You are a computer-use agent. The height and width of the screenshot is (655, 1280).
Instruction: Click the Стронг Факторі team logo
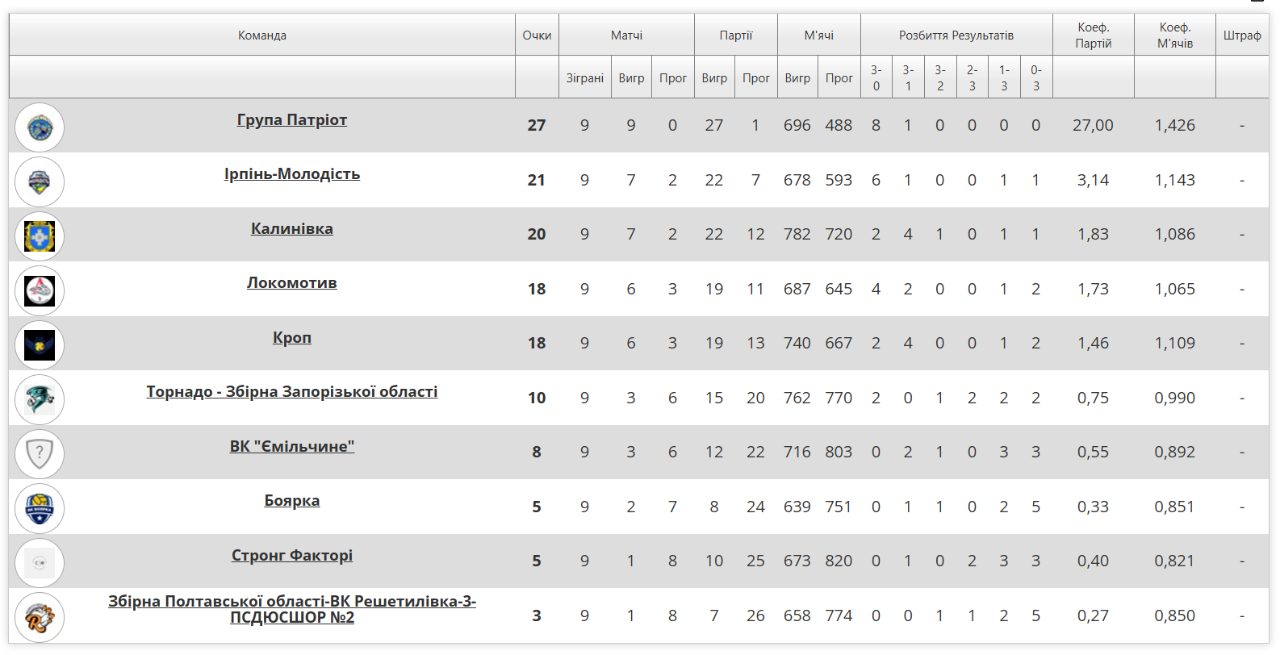(x=40, y=563)
